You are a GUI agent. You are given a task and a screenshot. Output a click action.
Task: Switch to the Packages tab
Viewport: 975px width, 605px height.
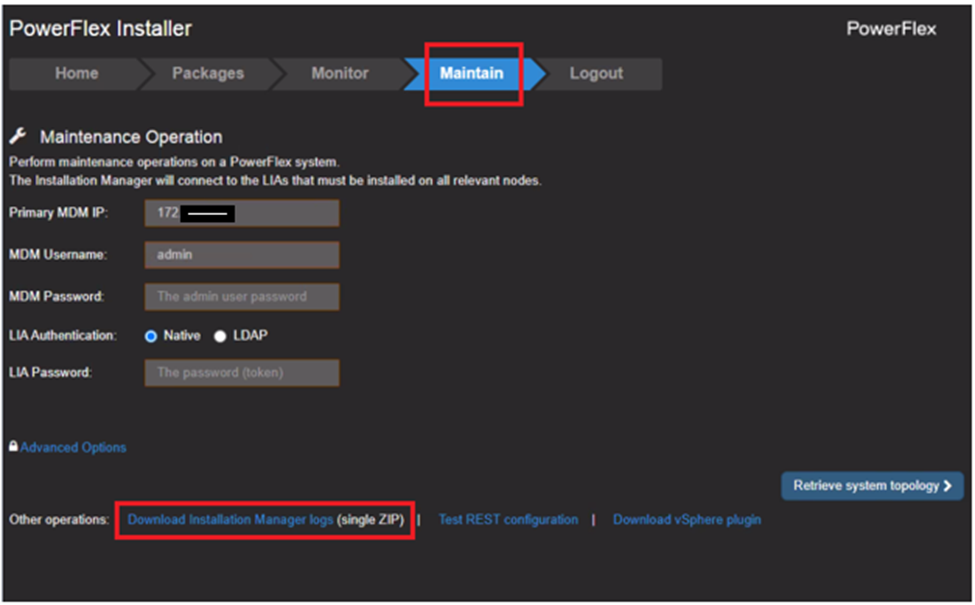pyautogui.click(x=208, y=73)
